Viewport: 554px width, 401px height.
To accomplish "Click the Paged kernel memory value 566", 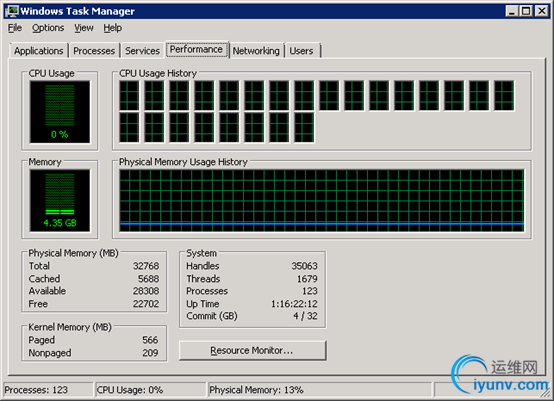I will [x=150, y=340].
